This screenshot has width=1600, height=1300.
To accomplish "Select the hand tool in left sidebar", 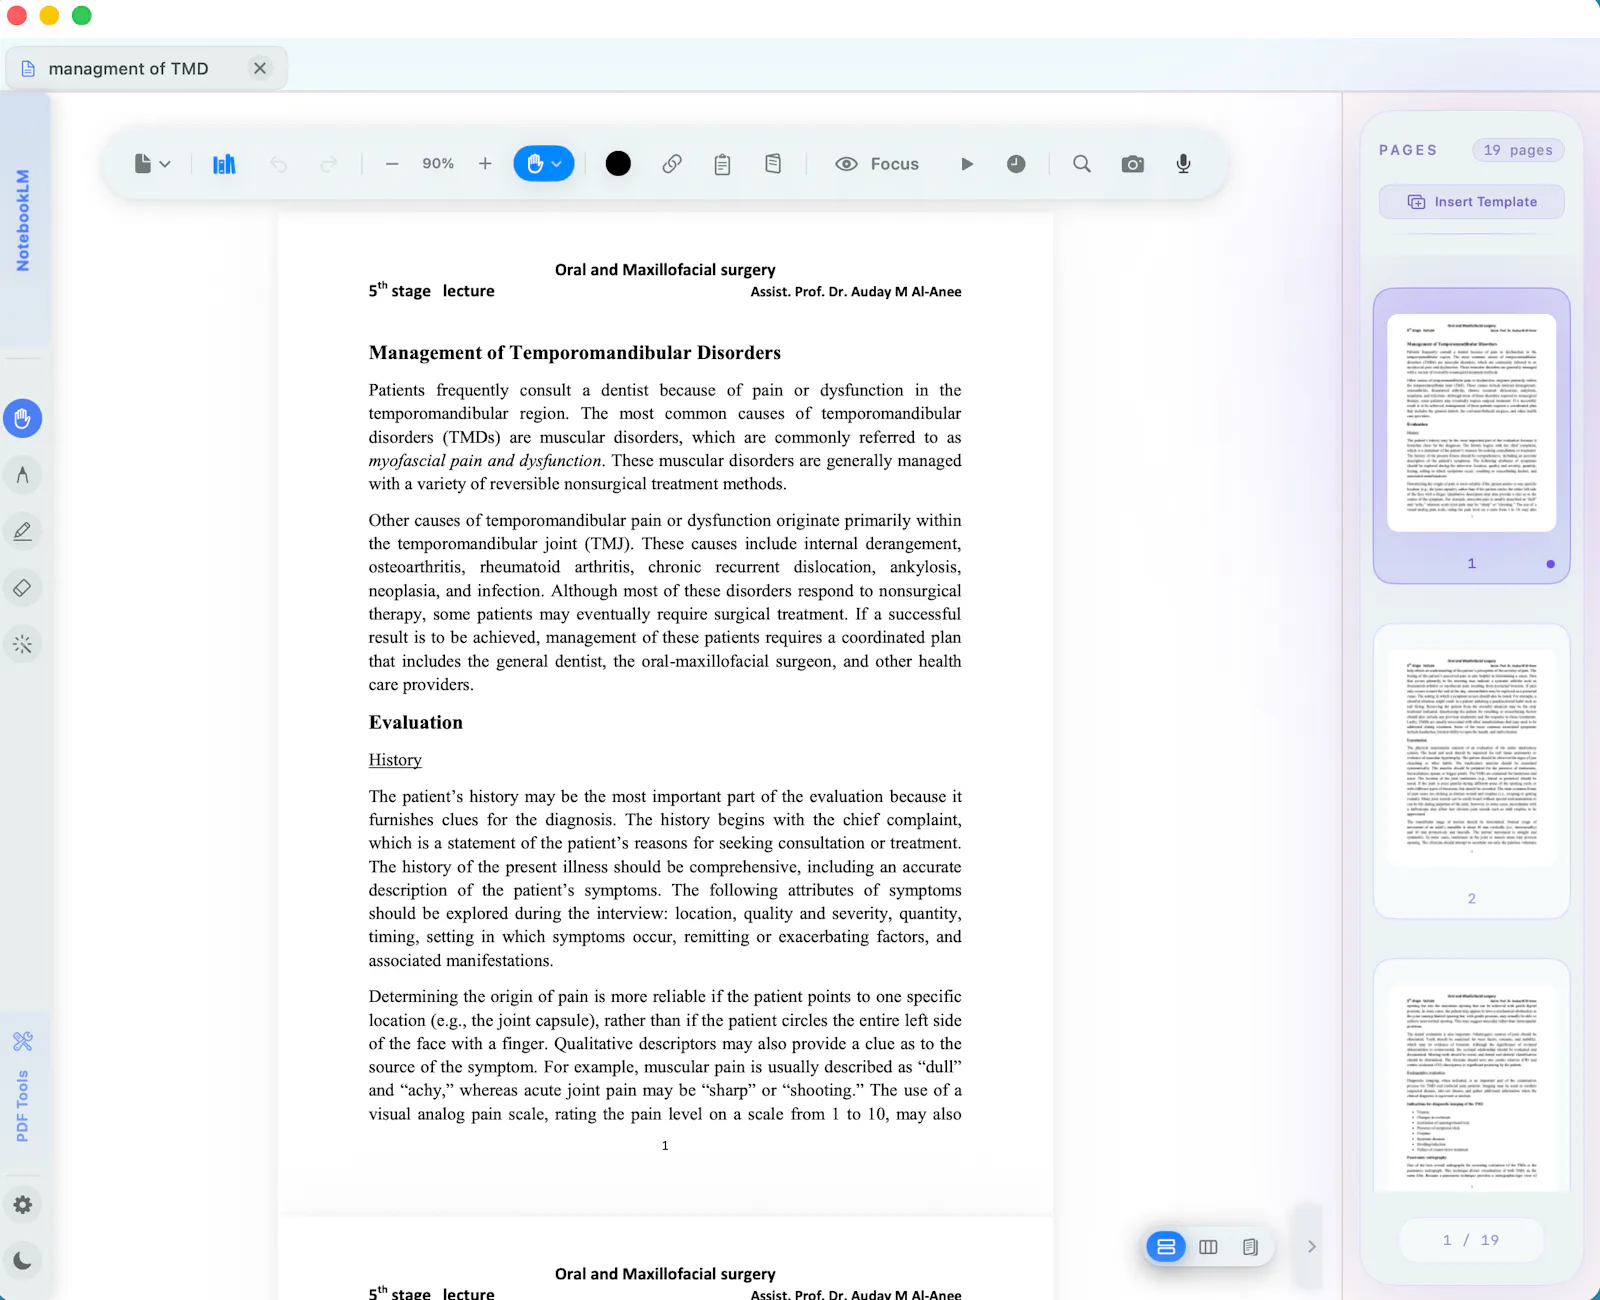I will 23,418.
